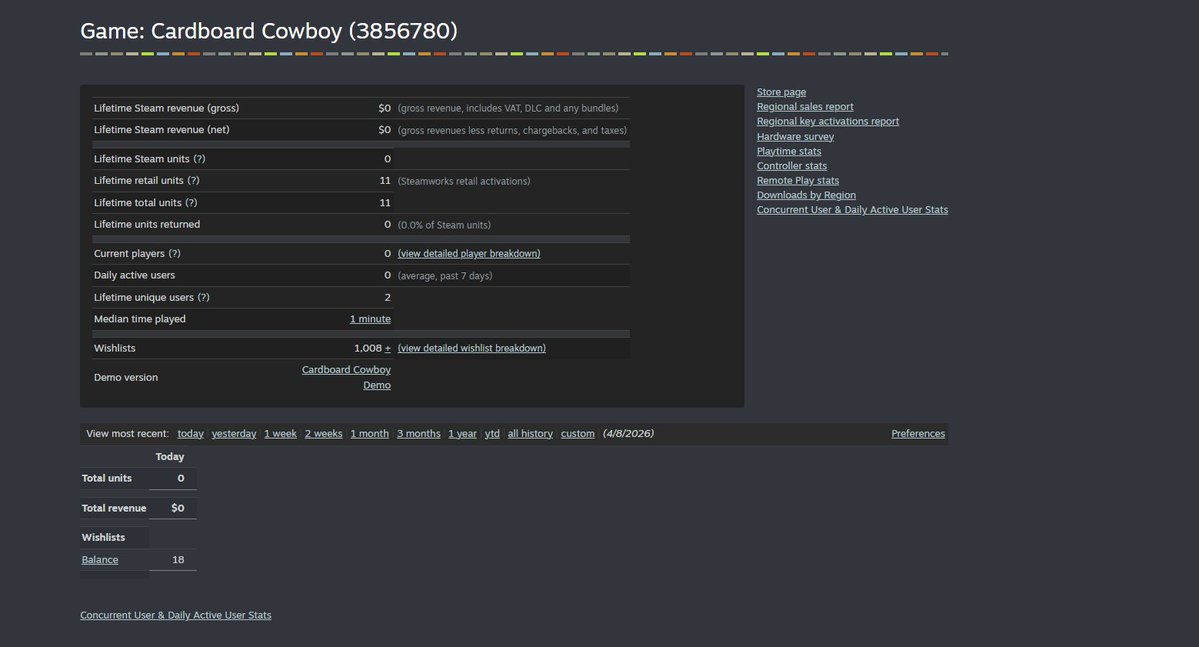1199x647 pixels.
Task: Open sidebar Concurrent User & Daily Active User Stats
Action: pos(852,210)
